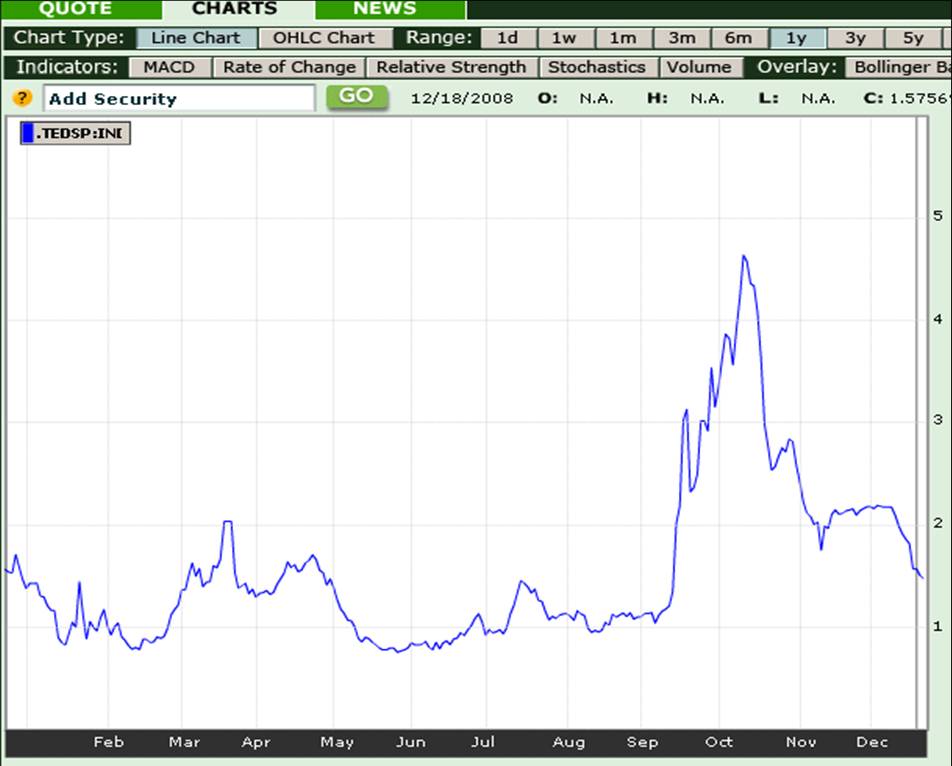Image resolution: width=952 pixels, height=766 pixels.
Task: Click the May label on time axis
Action: (x=337, y=742)
